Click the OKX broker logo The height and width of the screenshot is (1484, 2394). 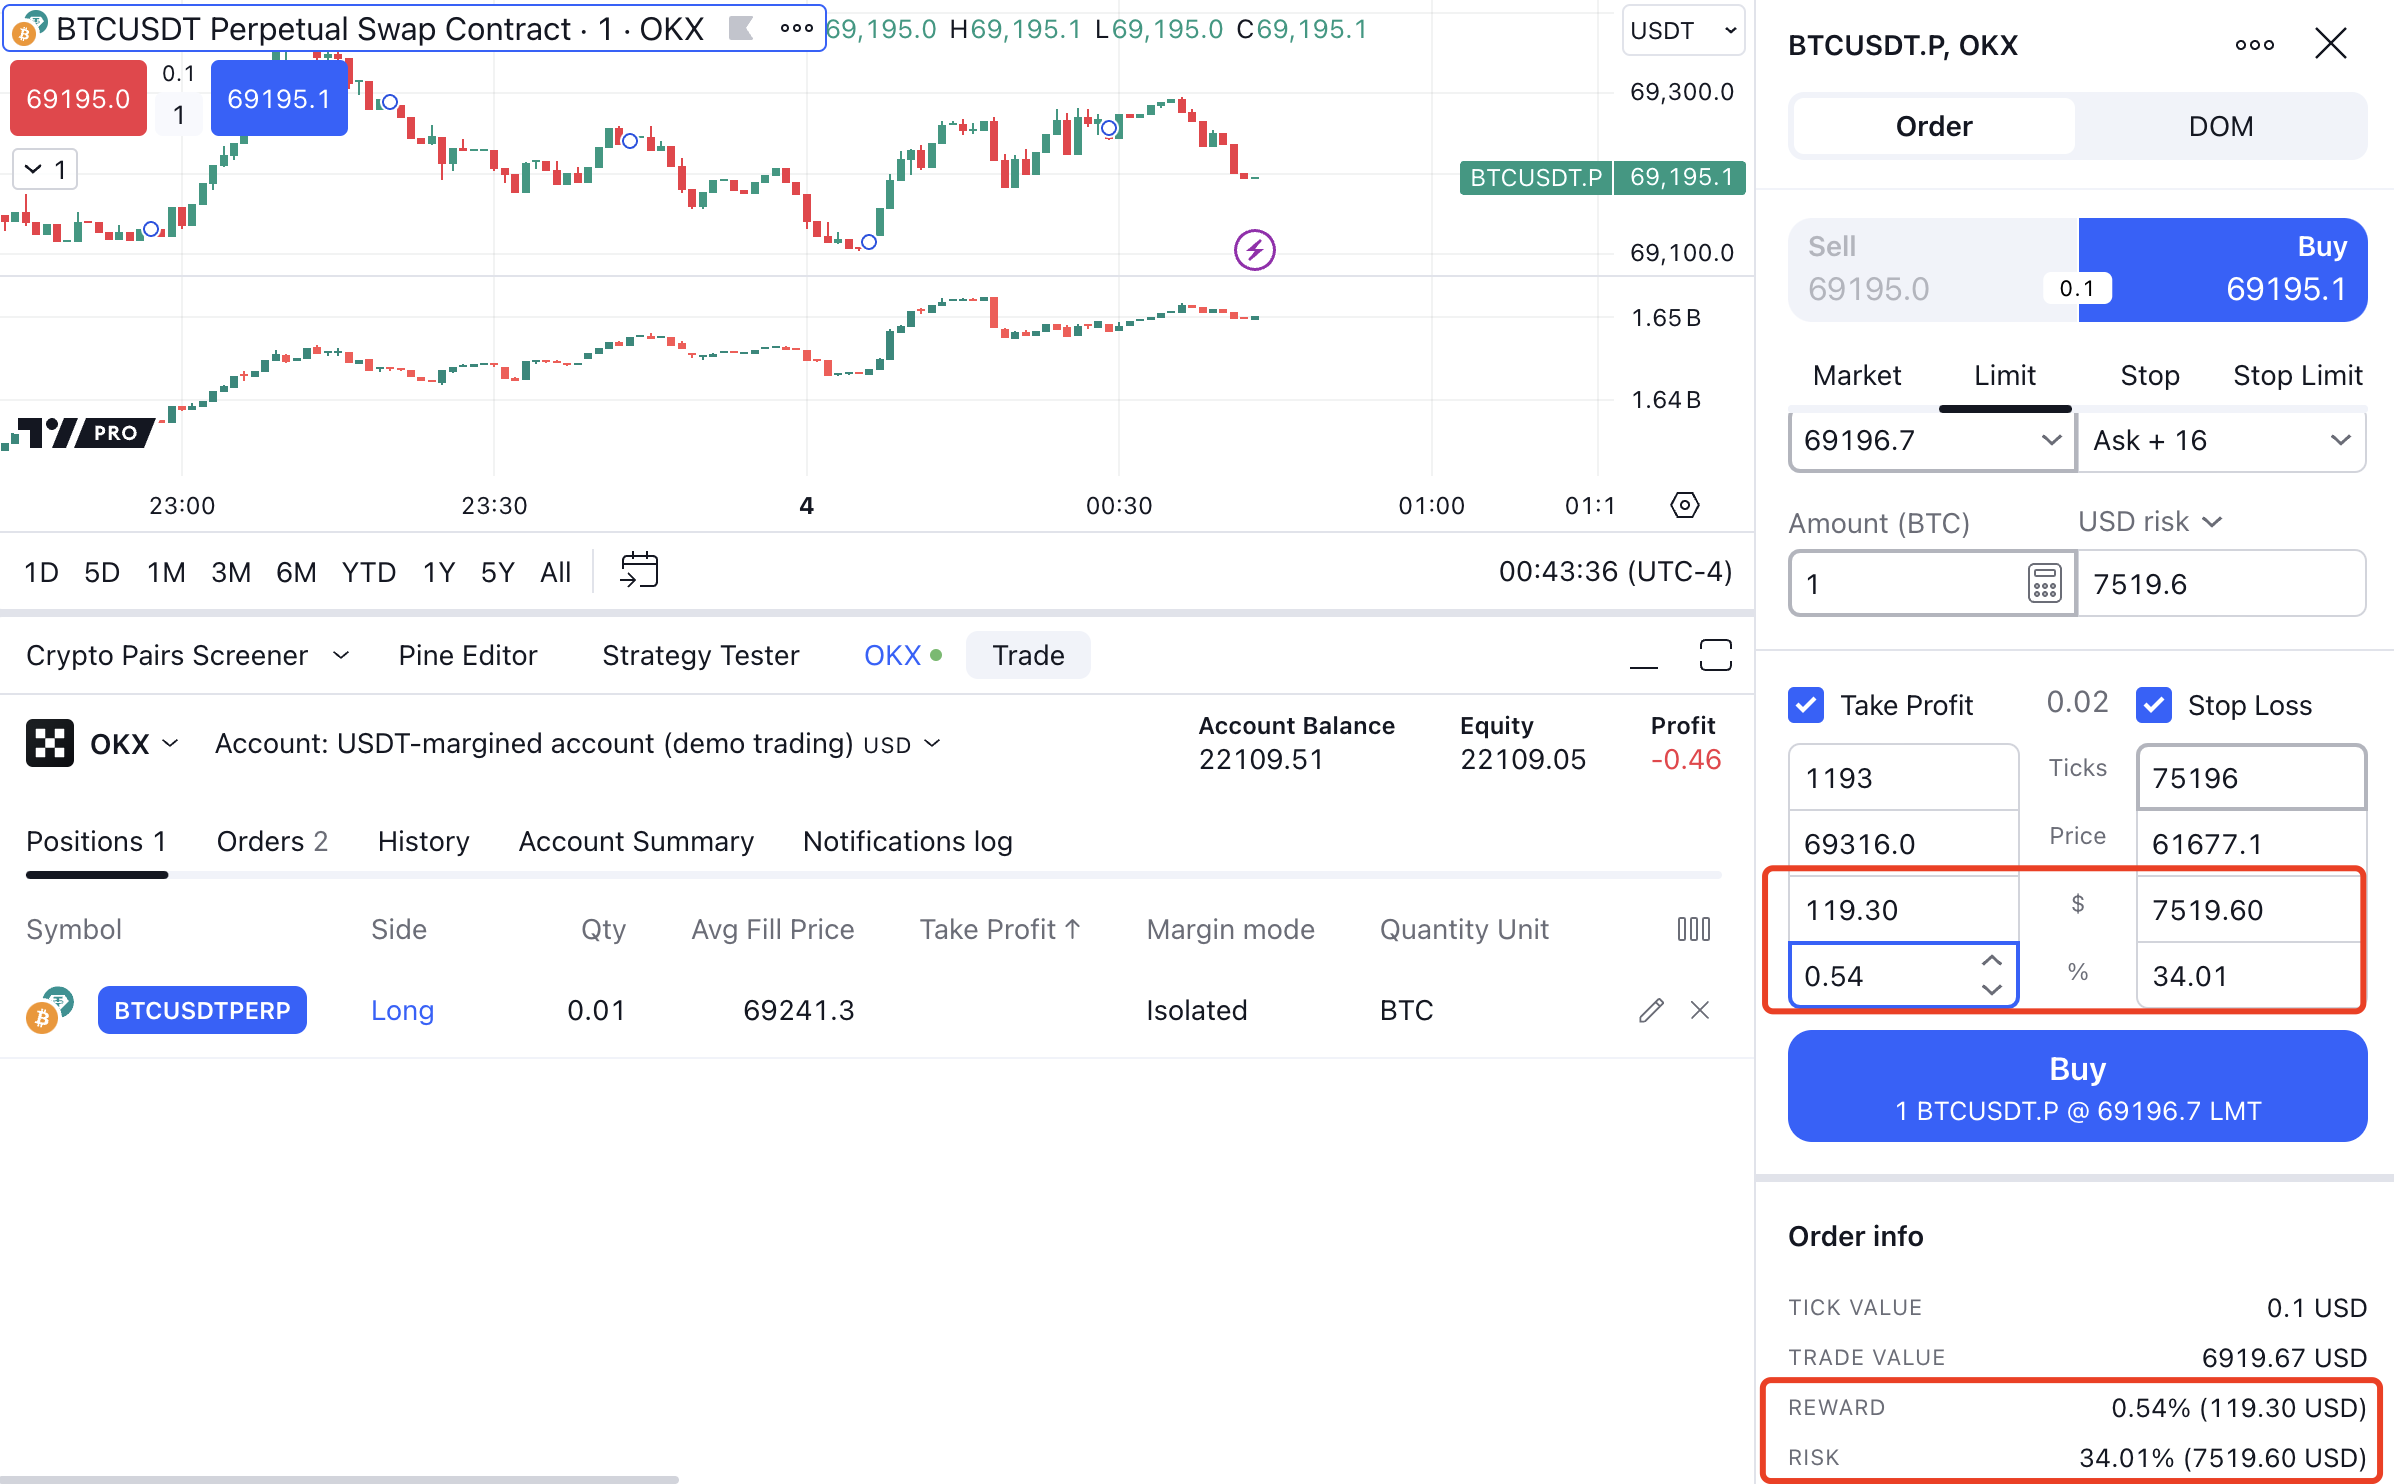point(50,744)
